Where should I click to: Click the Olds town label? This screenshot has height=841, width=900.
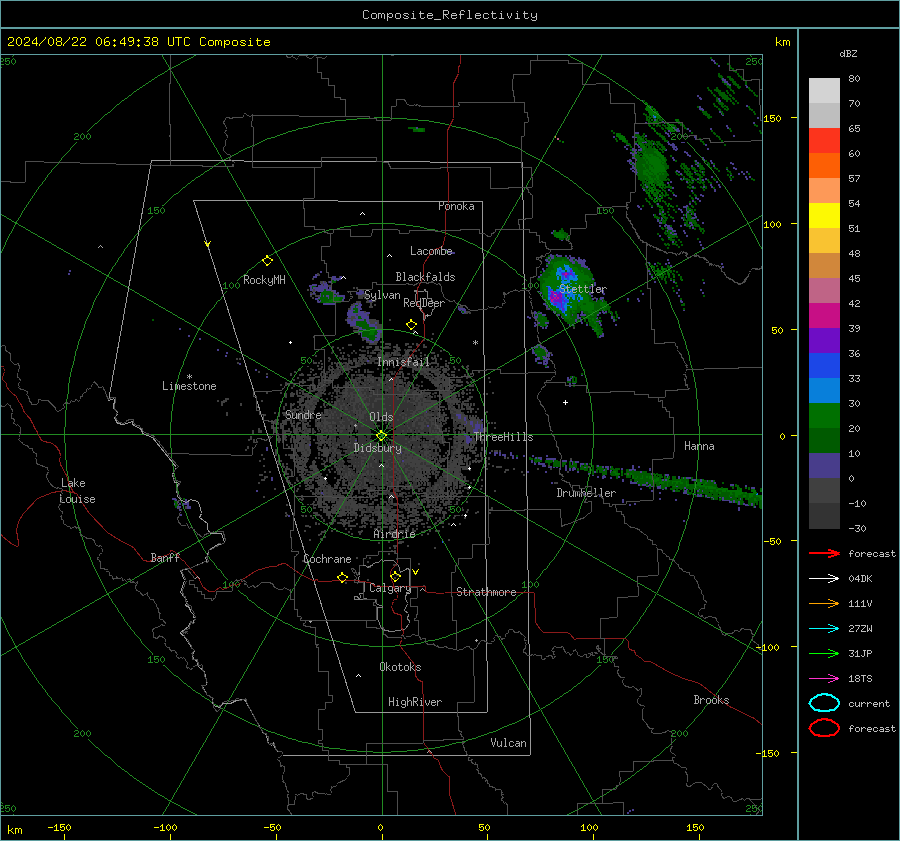[381, 417]
